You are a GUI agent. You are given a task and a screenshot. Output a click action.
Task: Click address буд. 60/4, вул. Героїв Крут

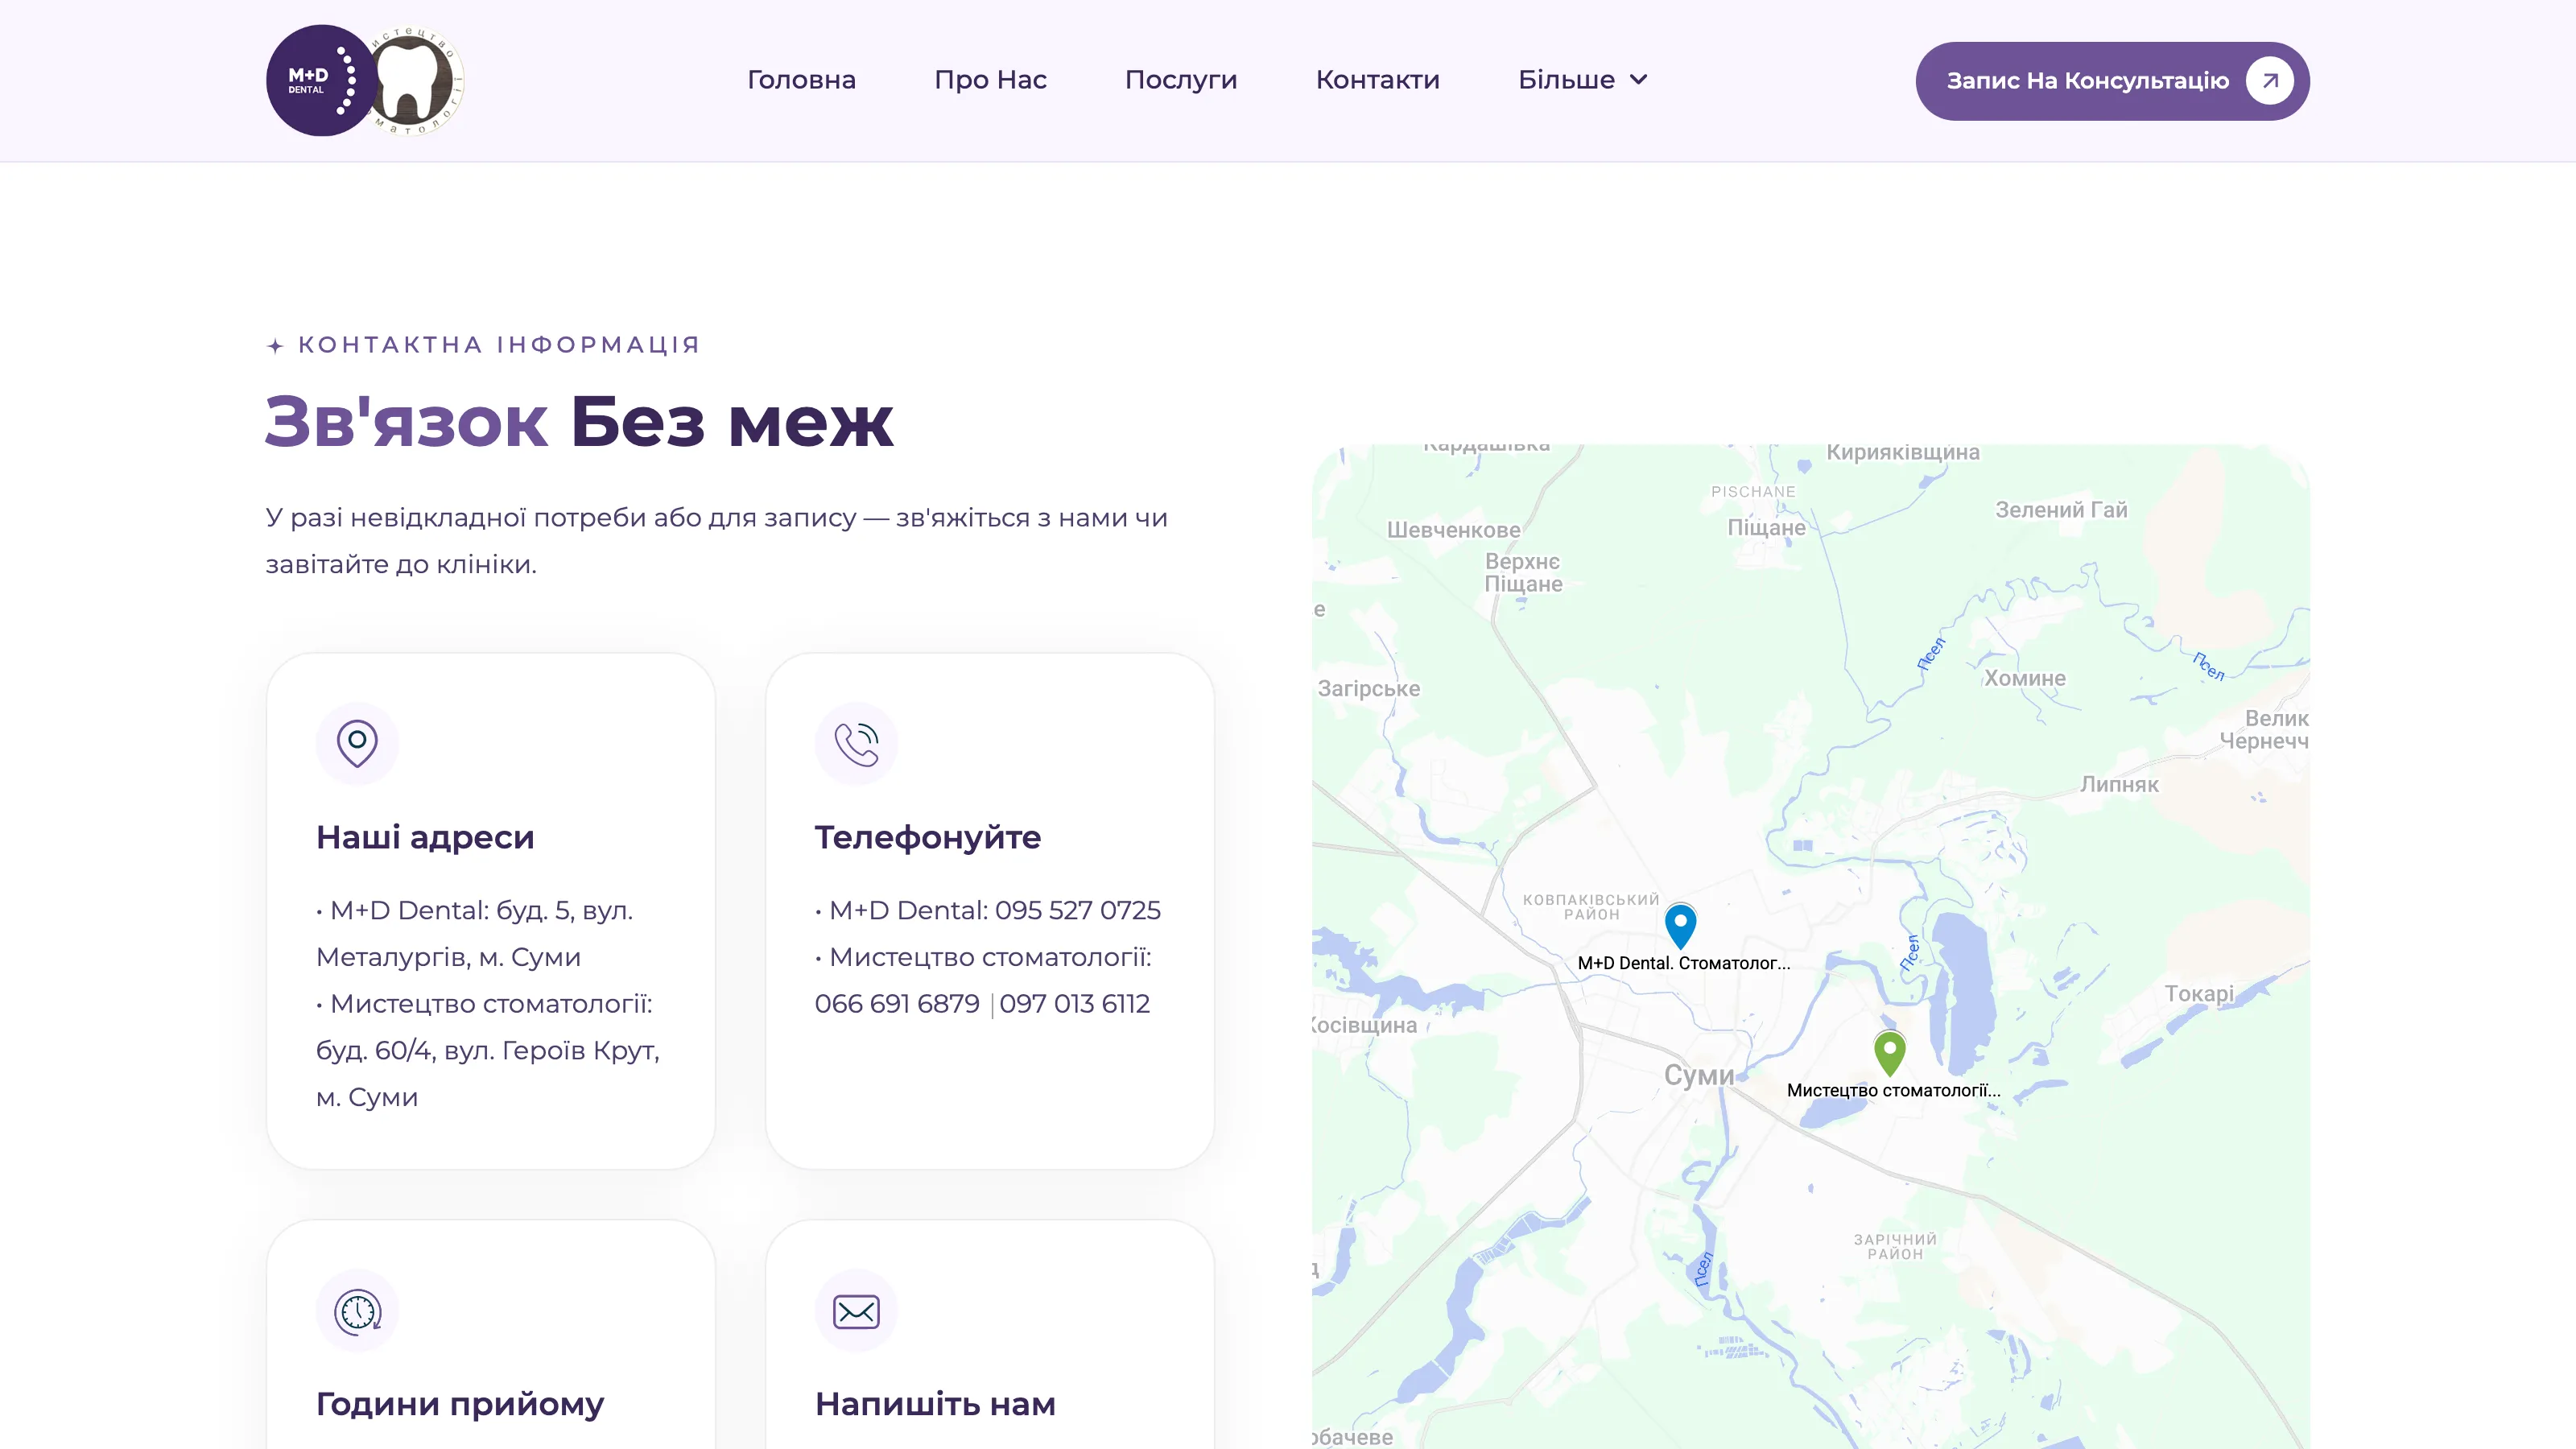(488, 1050)
